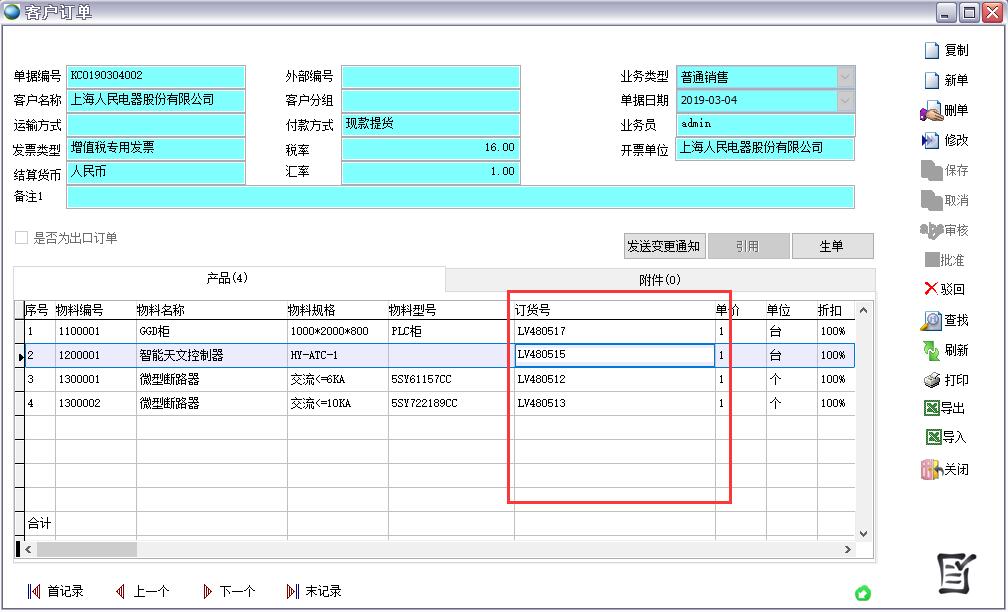Select the 产品(4) tab
Image resolution: width=1008 pixels, height=612 pixels.
point(227,278)
